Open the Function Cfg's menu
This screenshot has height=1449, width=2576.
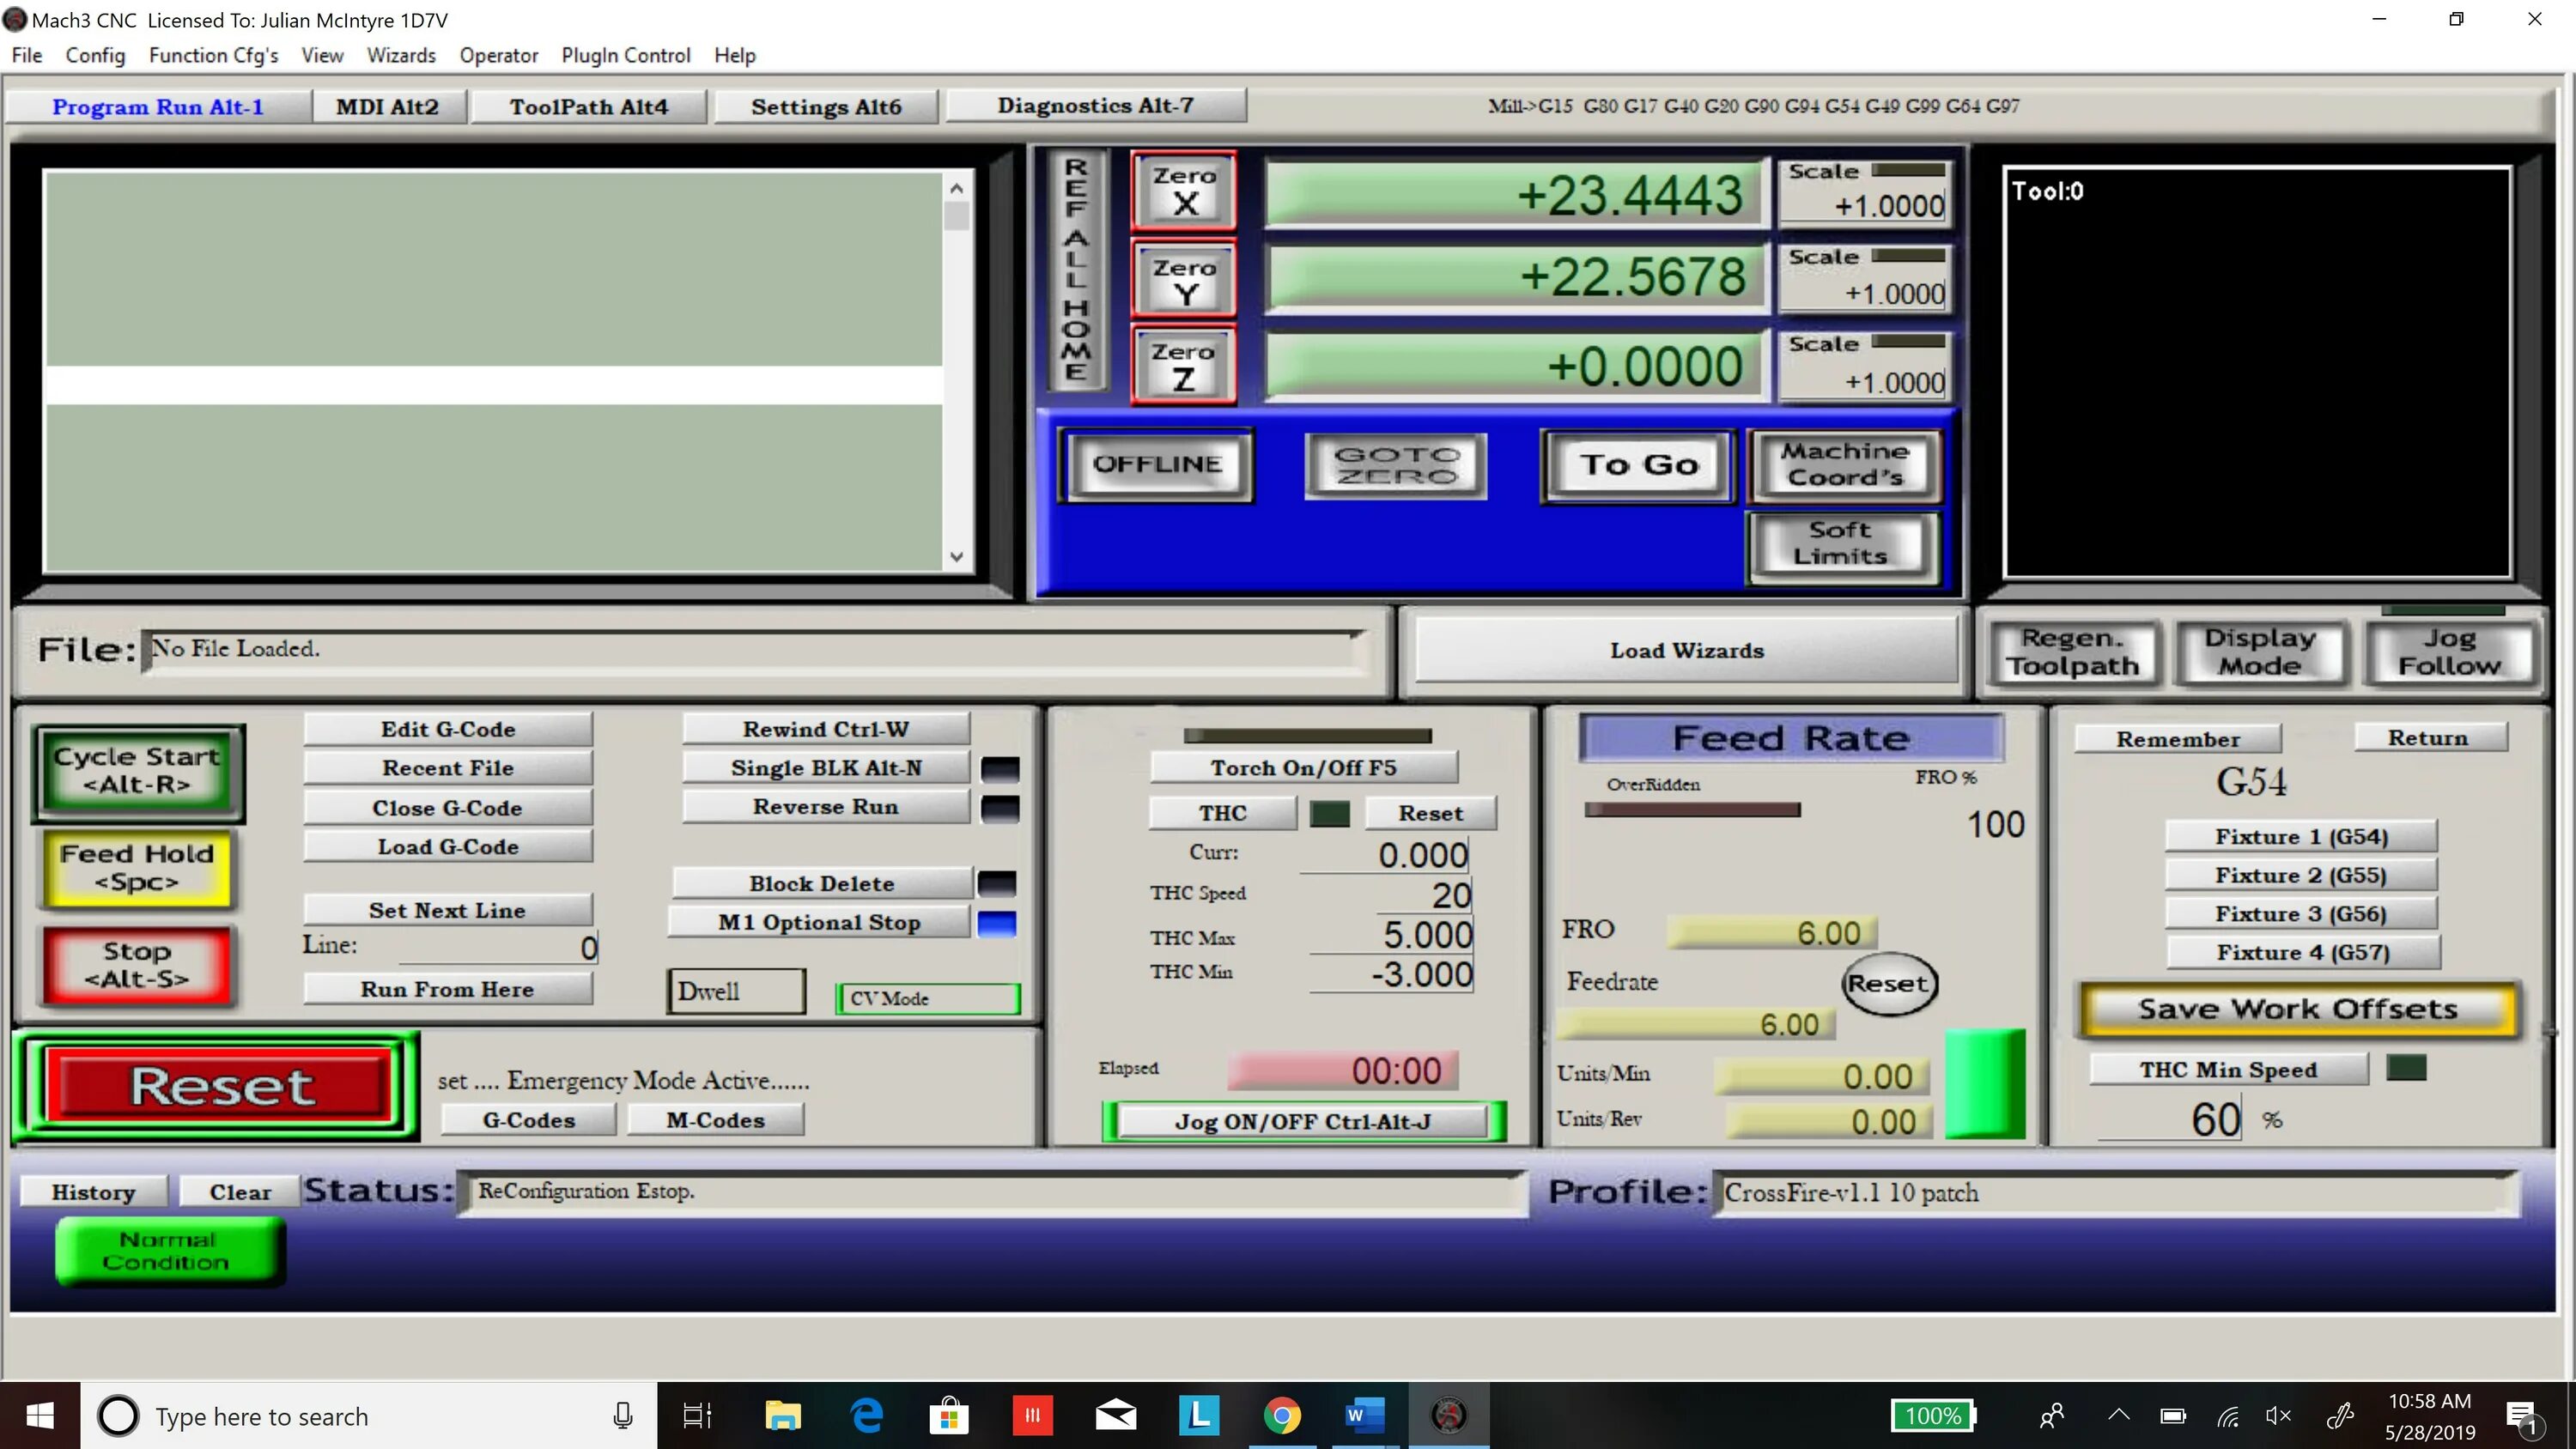(x=212, y=55)
